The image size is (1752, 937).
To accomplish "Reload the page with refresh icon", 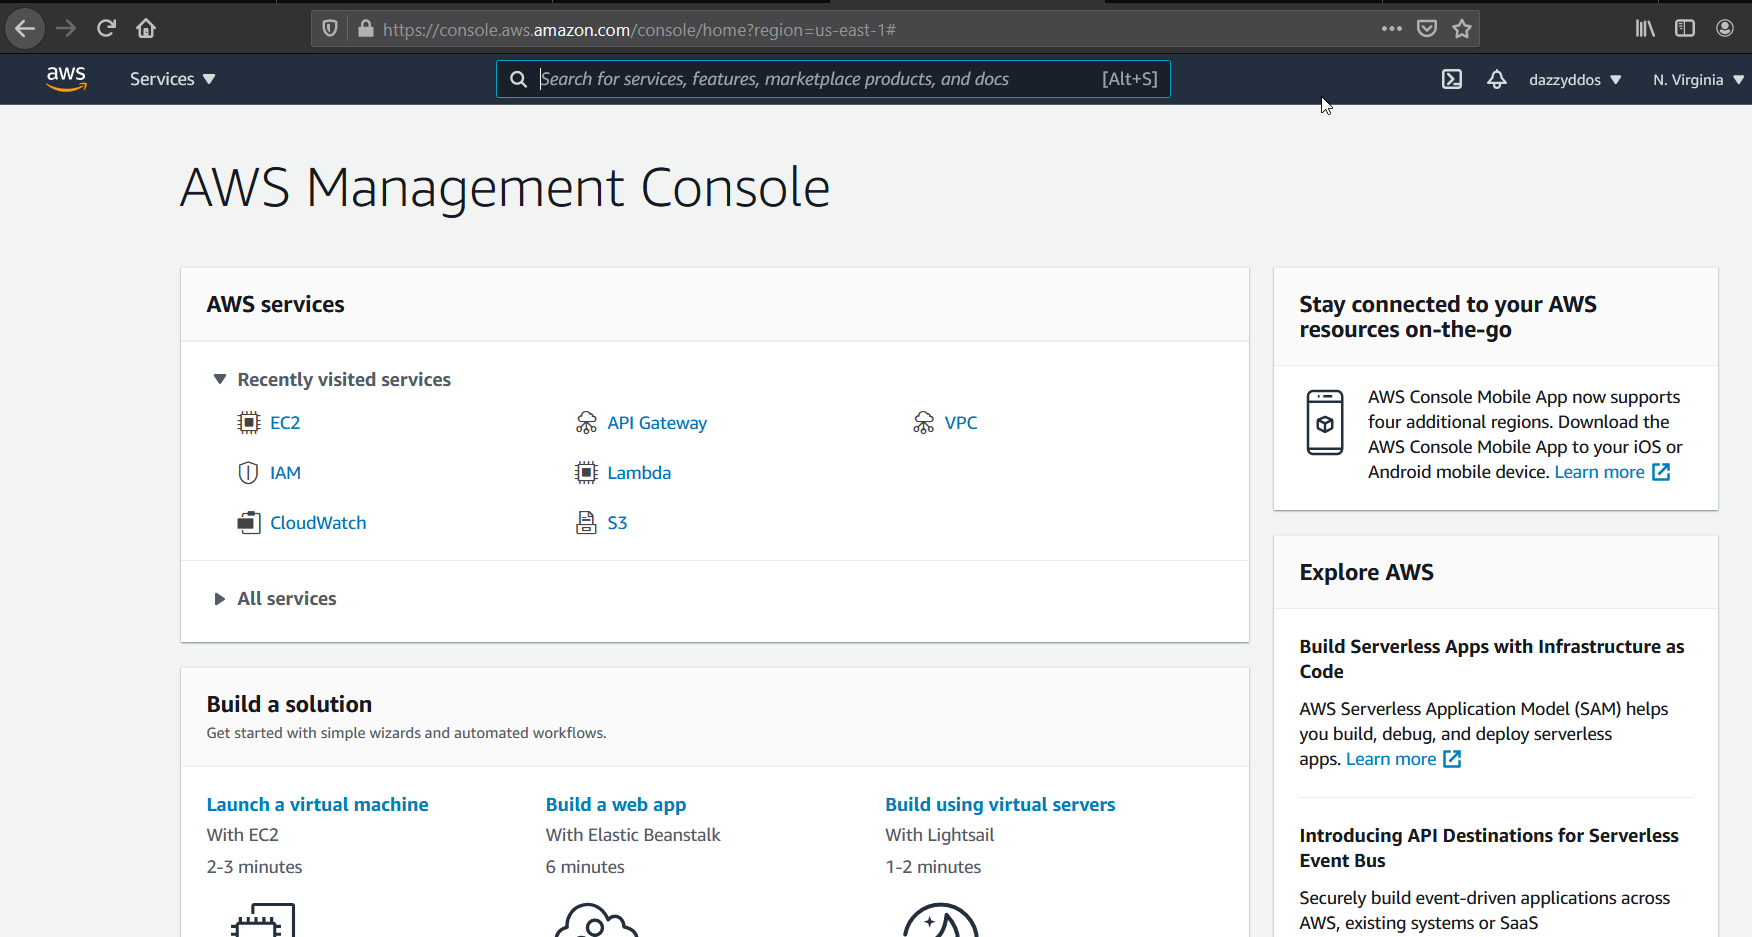I will point(106,28).
